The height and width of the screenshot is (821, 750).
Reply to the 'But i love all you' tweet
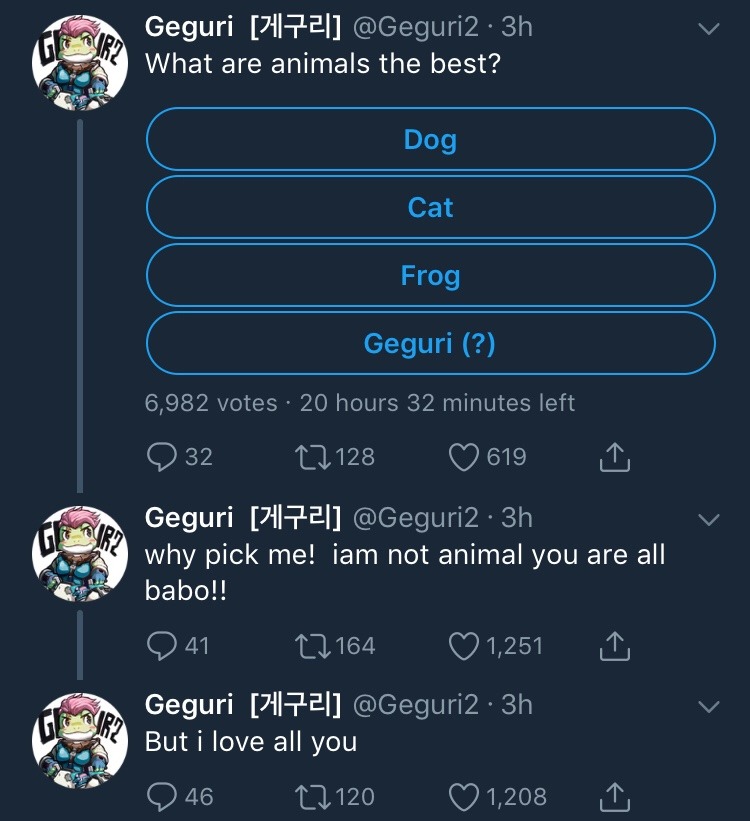163,796
